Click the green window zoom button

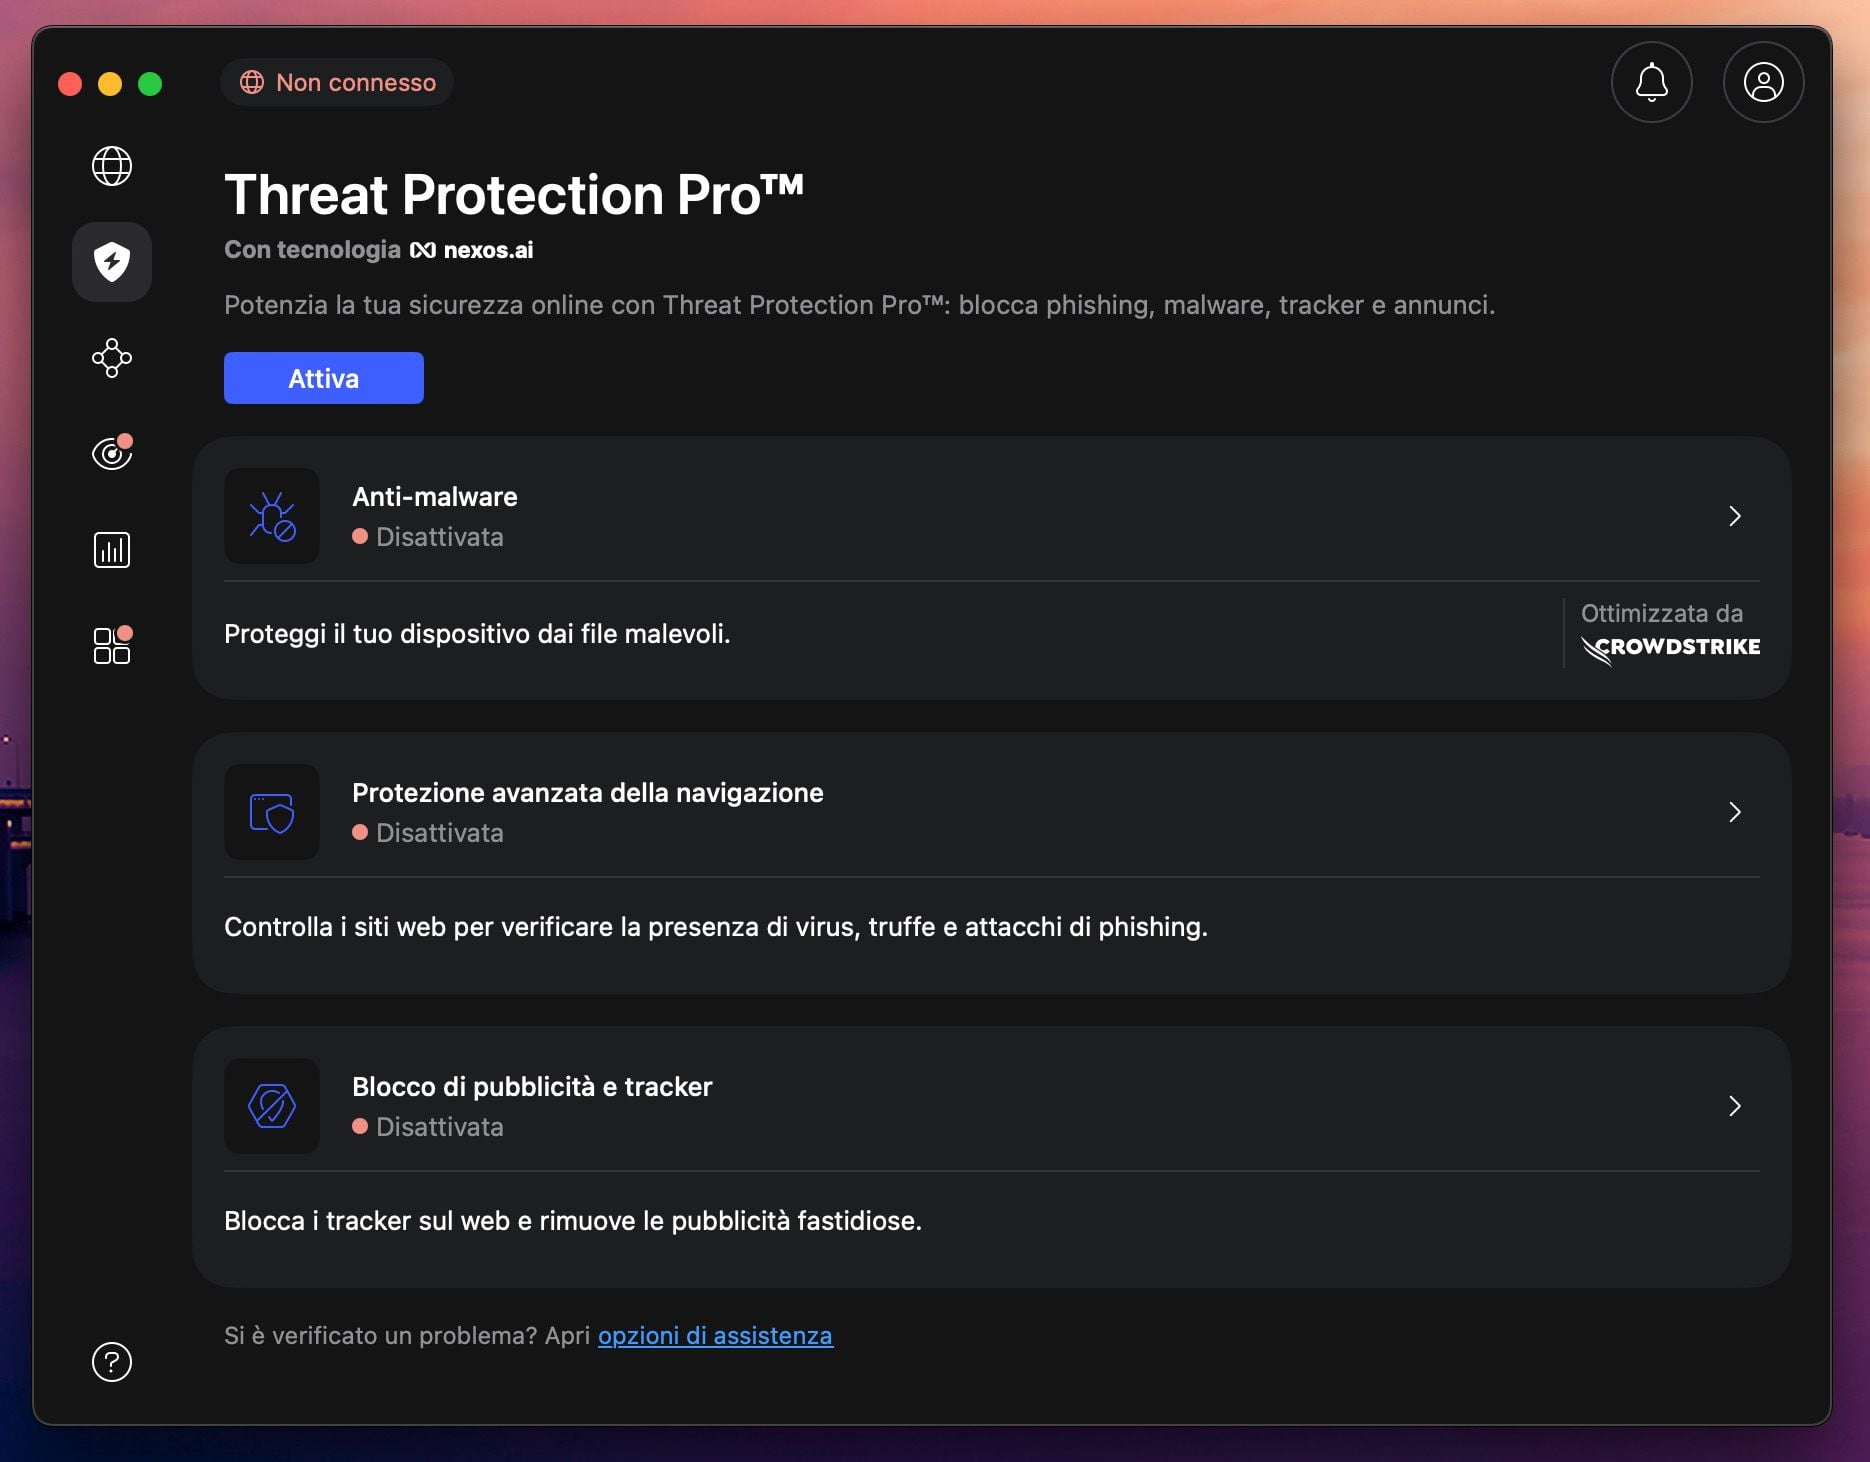(150, 84)
